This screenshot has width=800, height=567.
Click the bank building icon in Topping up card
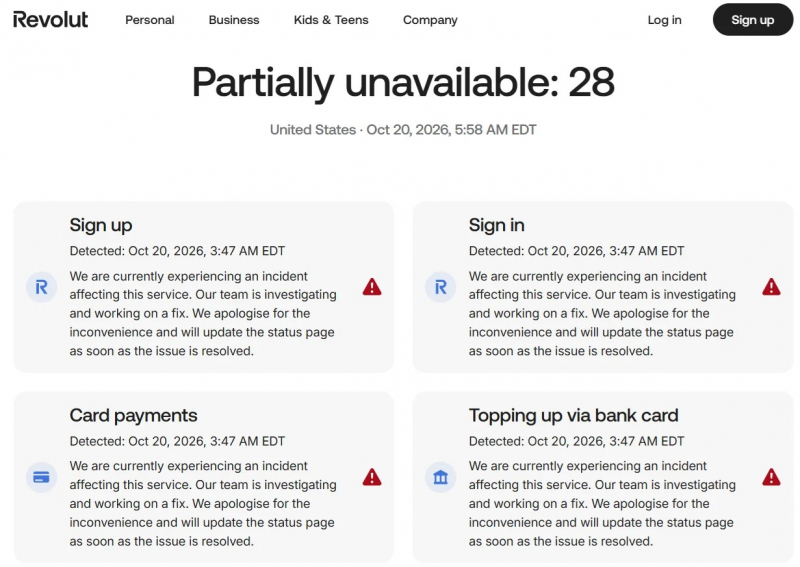click(x=440, y=477)
